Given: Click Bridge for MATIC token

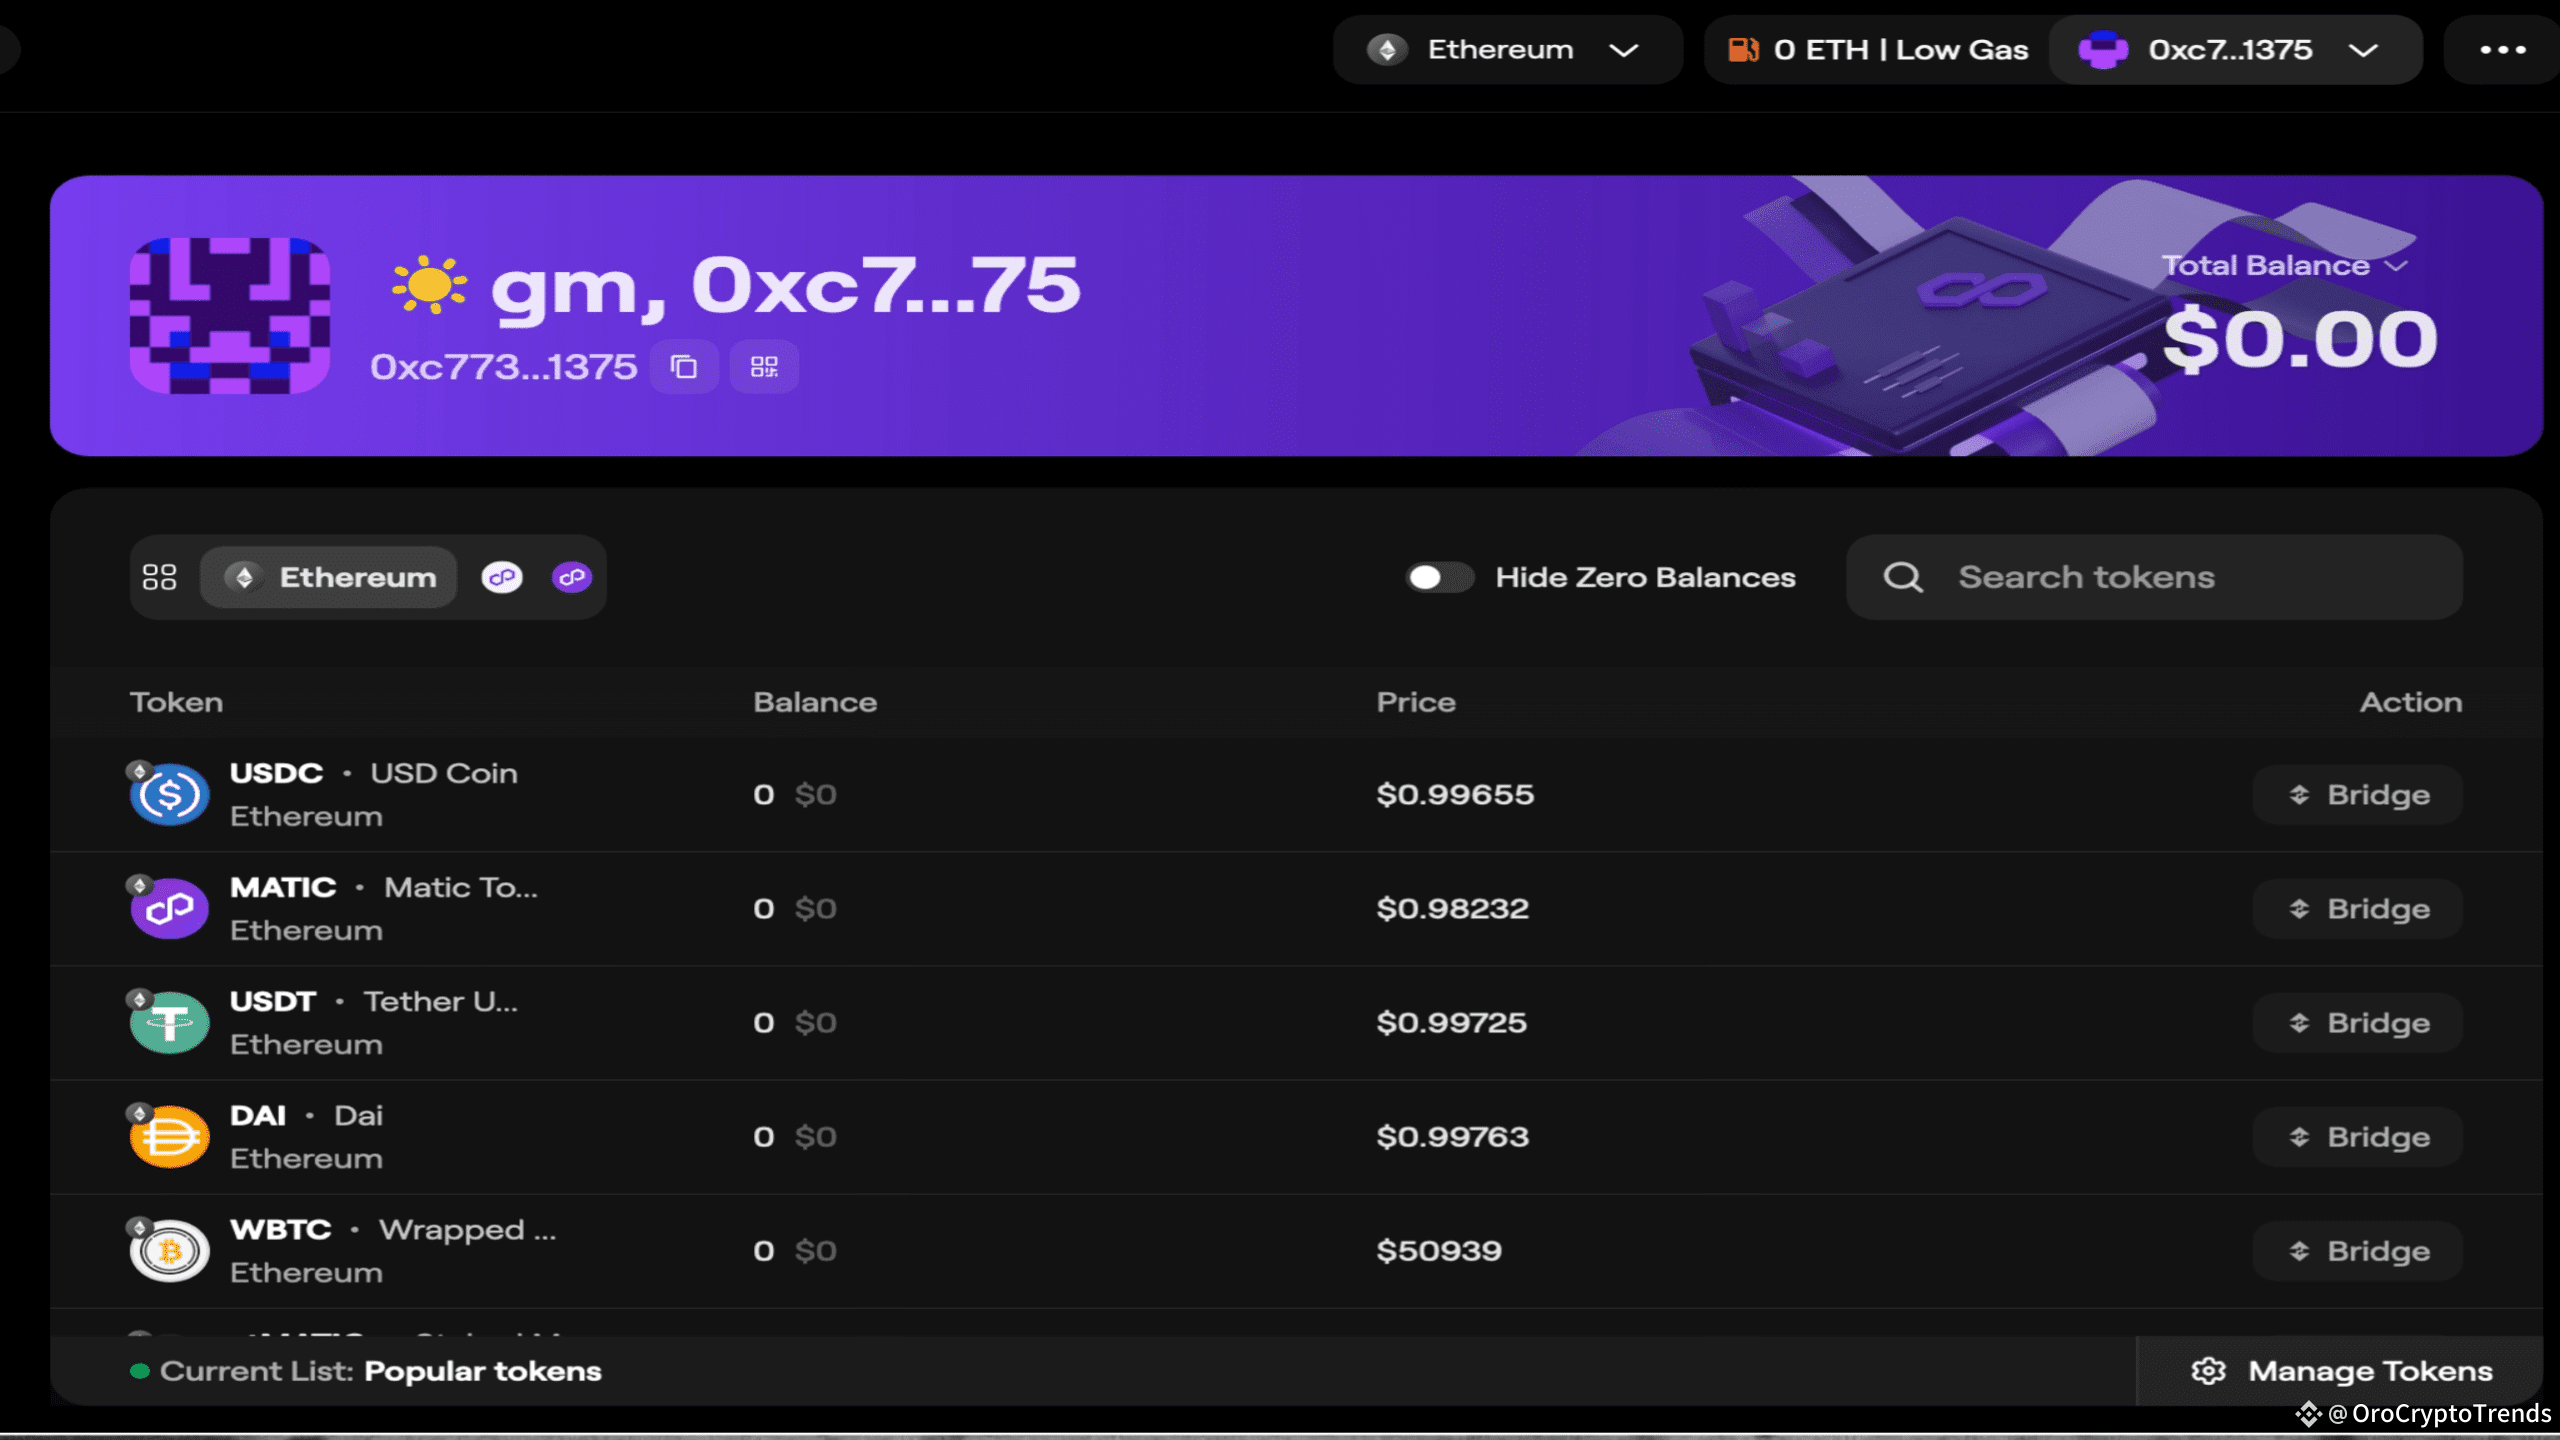Looking at the screenshot, I should (2357, 909).
